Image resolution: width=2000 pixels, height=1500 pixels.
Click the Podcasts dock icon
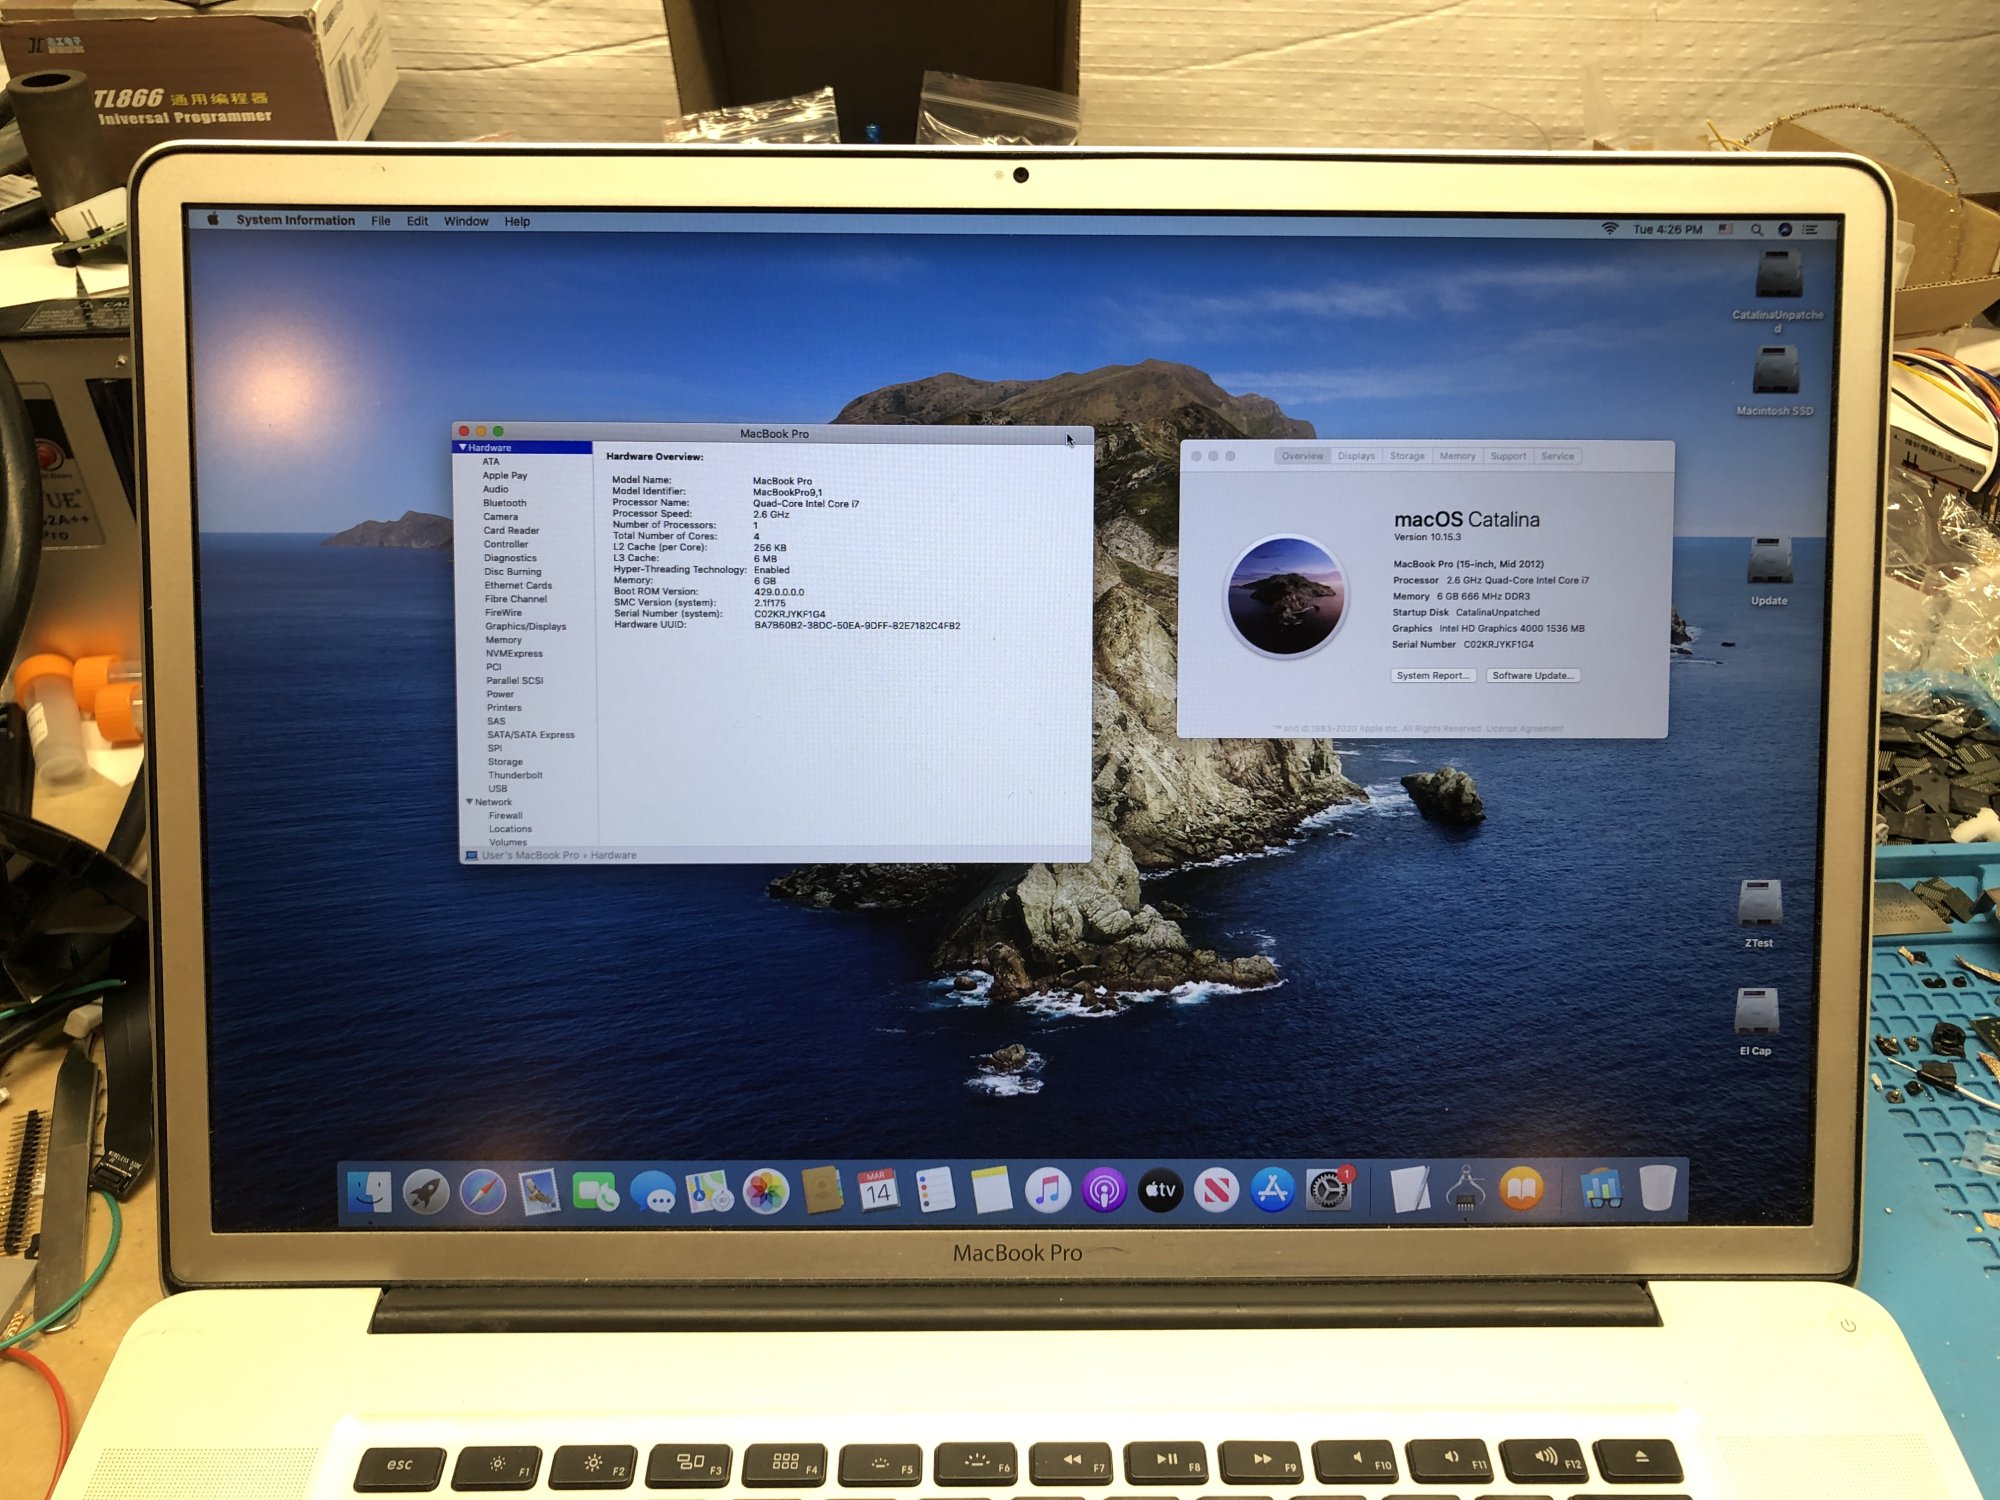coord(1104,1191)
